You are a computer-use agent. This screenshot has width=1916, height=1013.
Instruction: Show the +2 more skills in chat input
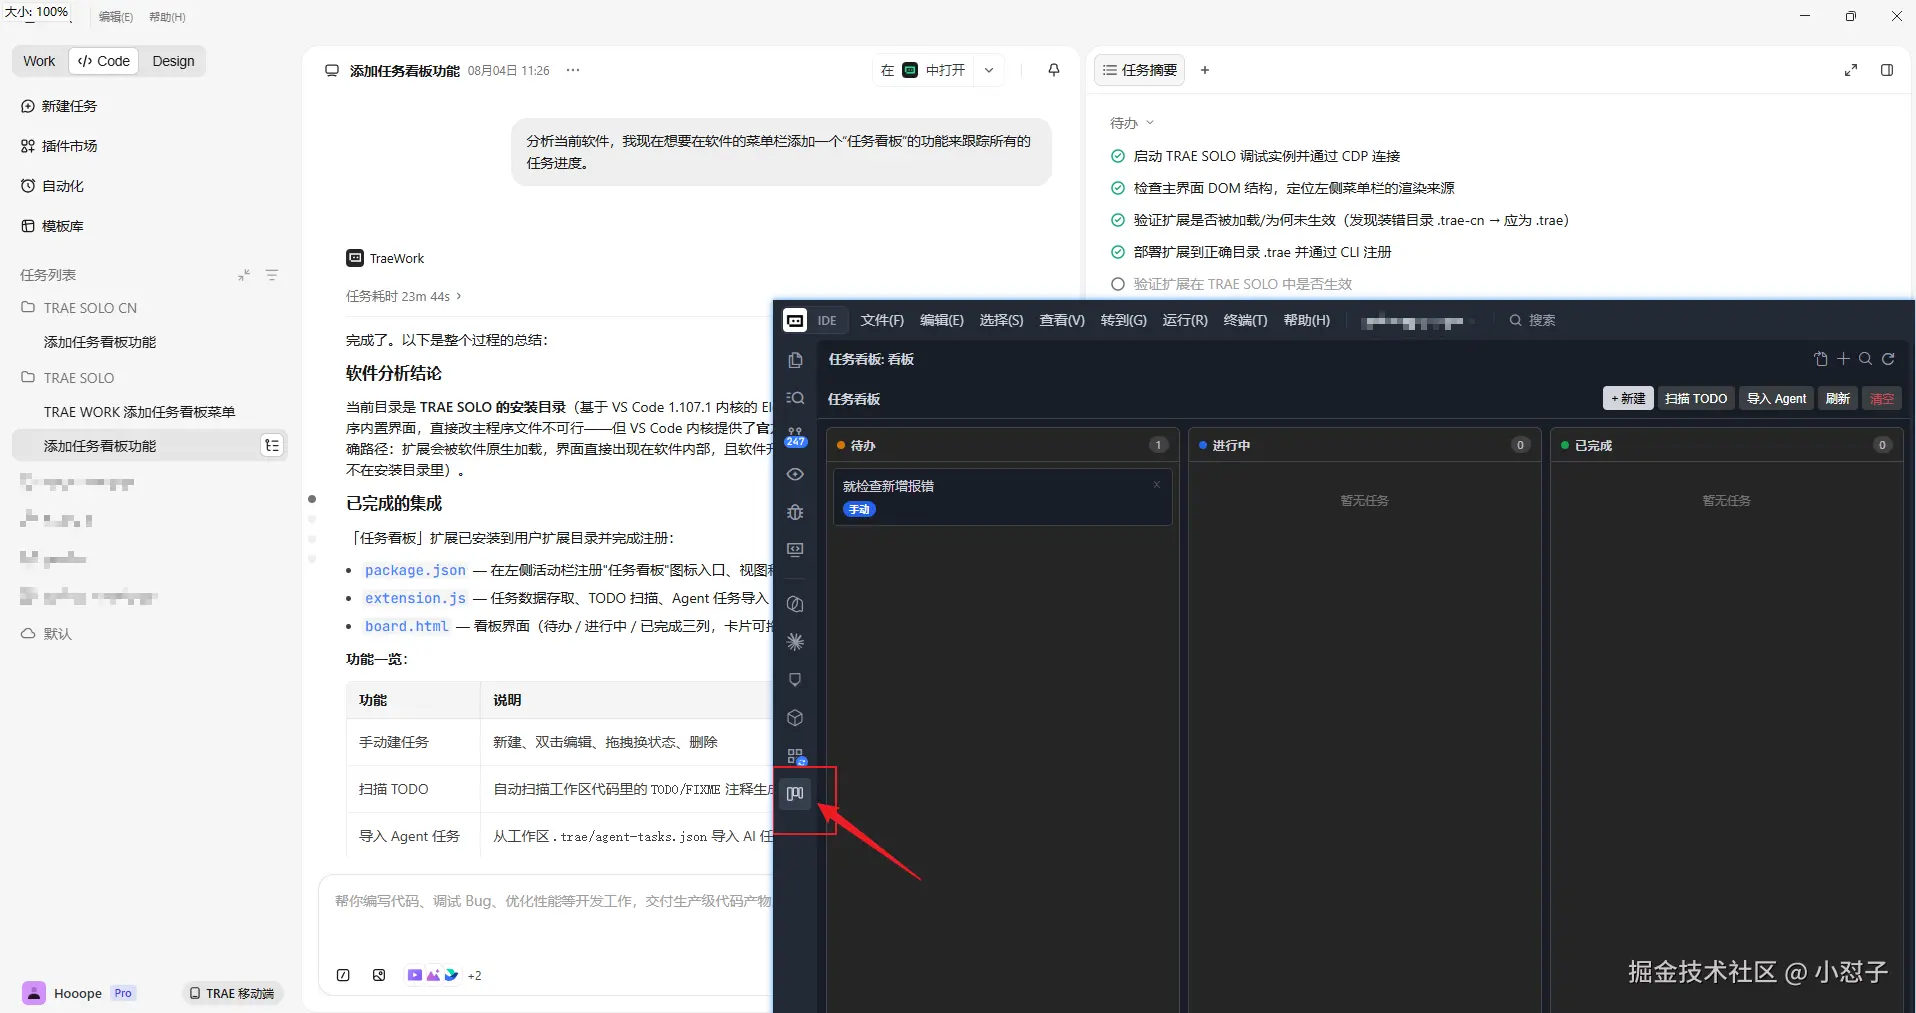click(475, 976)
